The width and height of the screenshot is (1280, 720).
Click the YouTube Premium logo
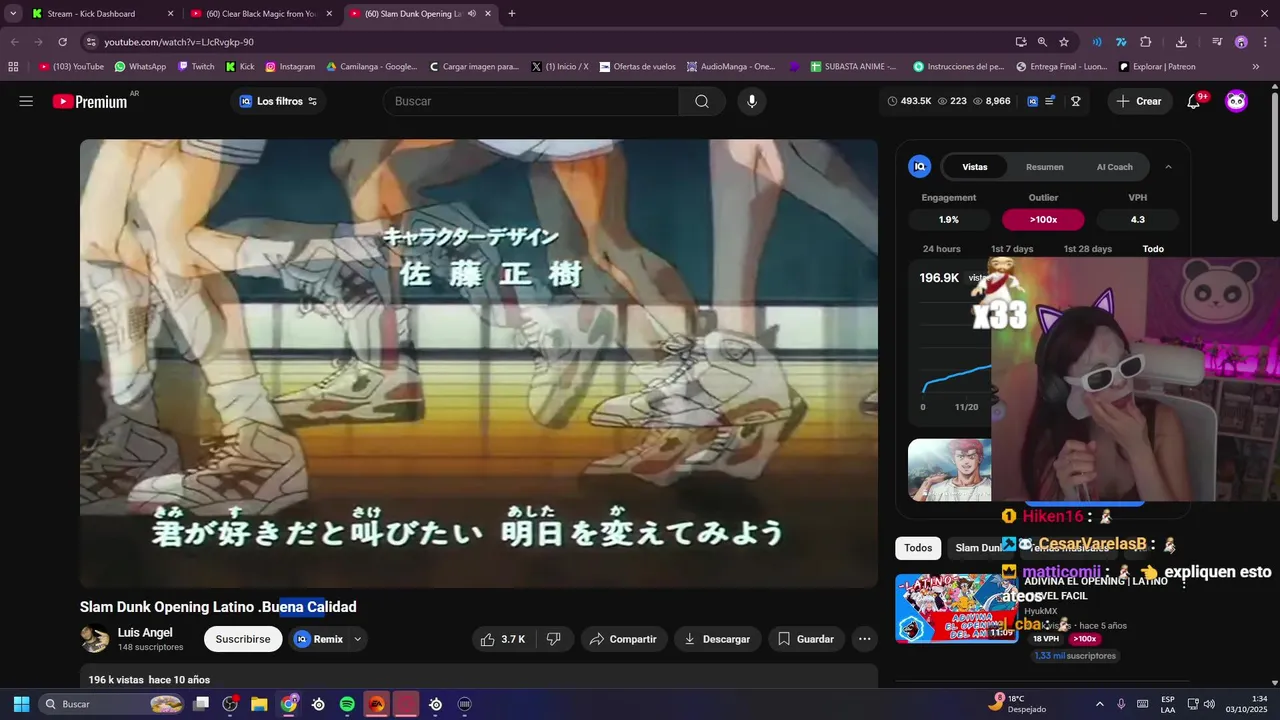90,101
